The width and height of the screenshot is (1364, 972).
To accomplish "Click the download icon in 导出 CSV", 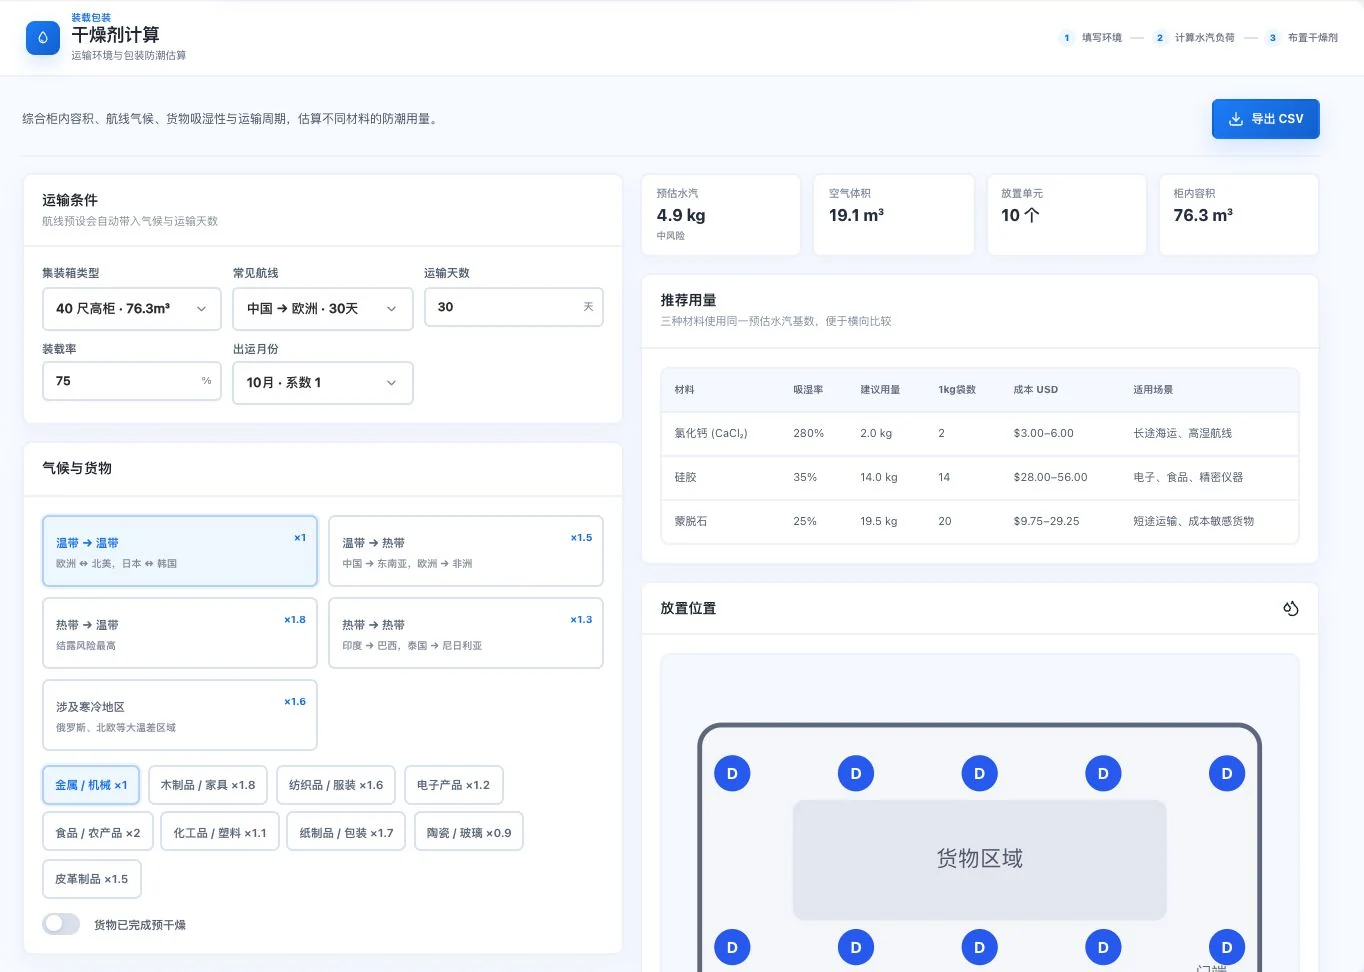I will click(x=1236, y=119).
